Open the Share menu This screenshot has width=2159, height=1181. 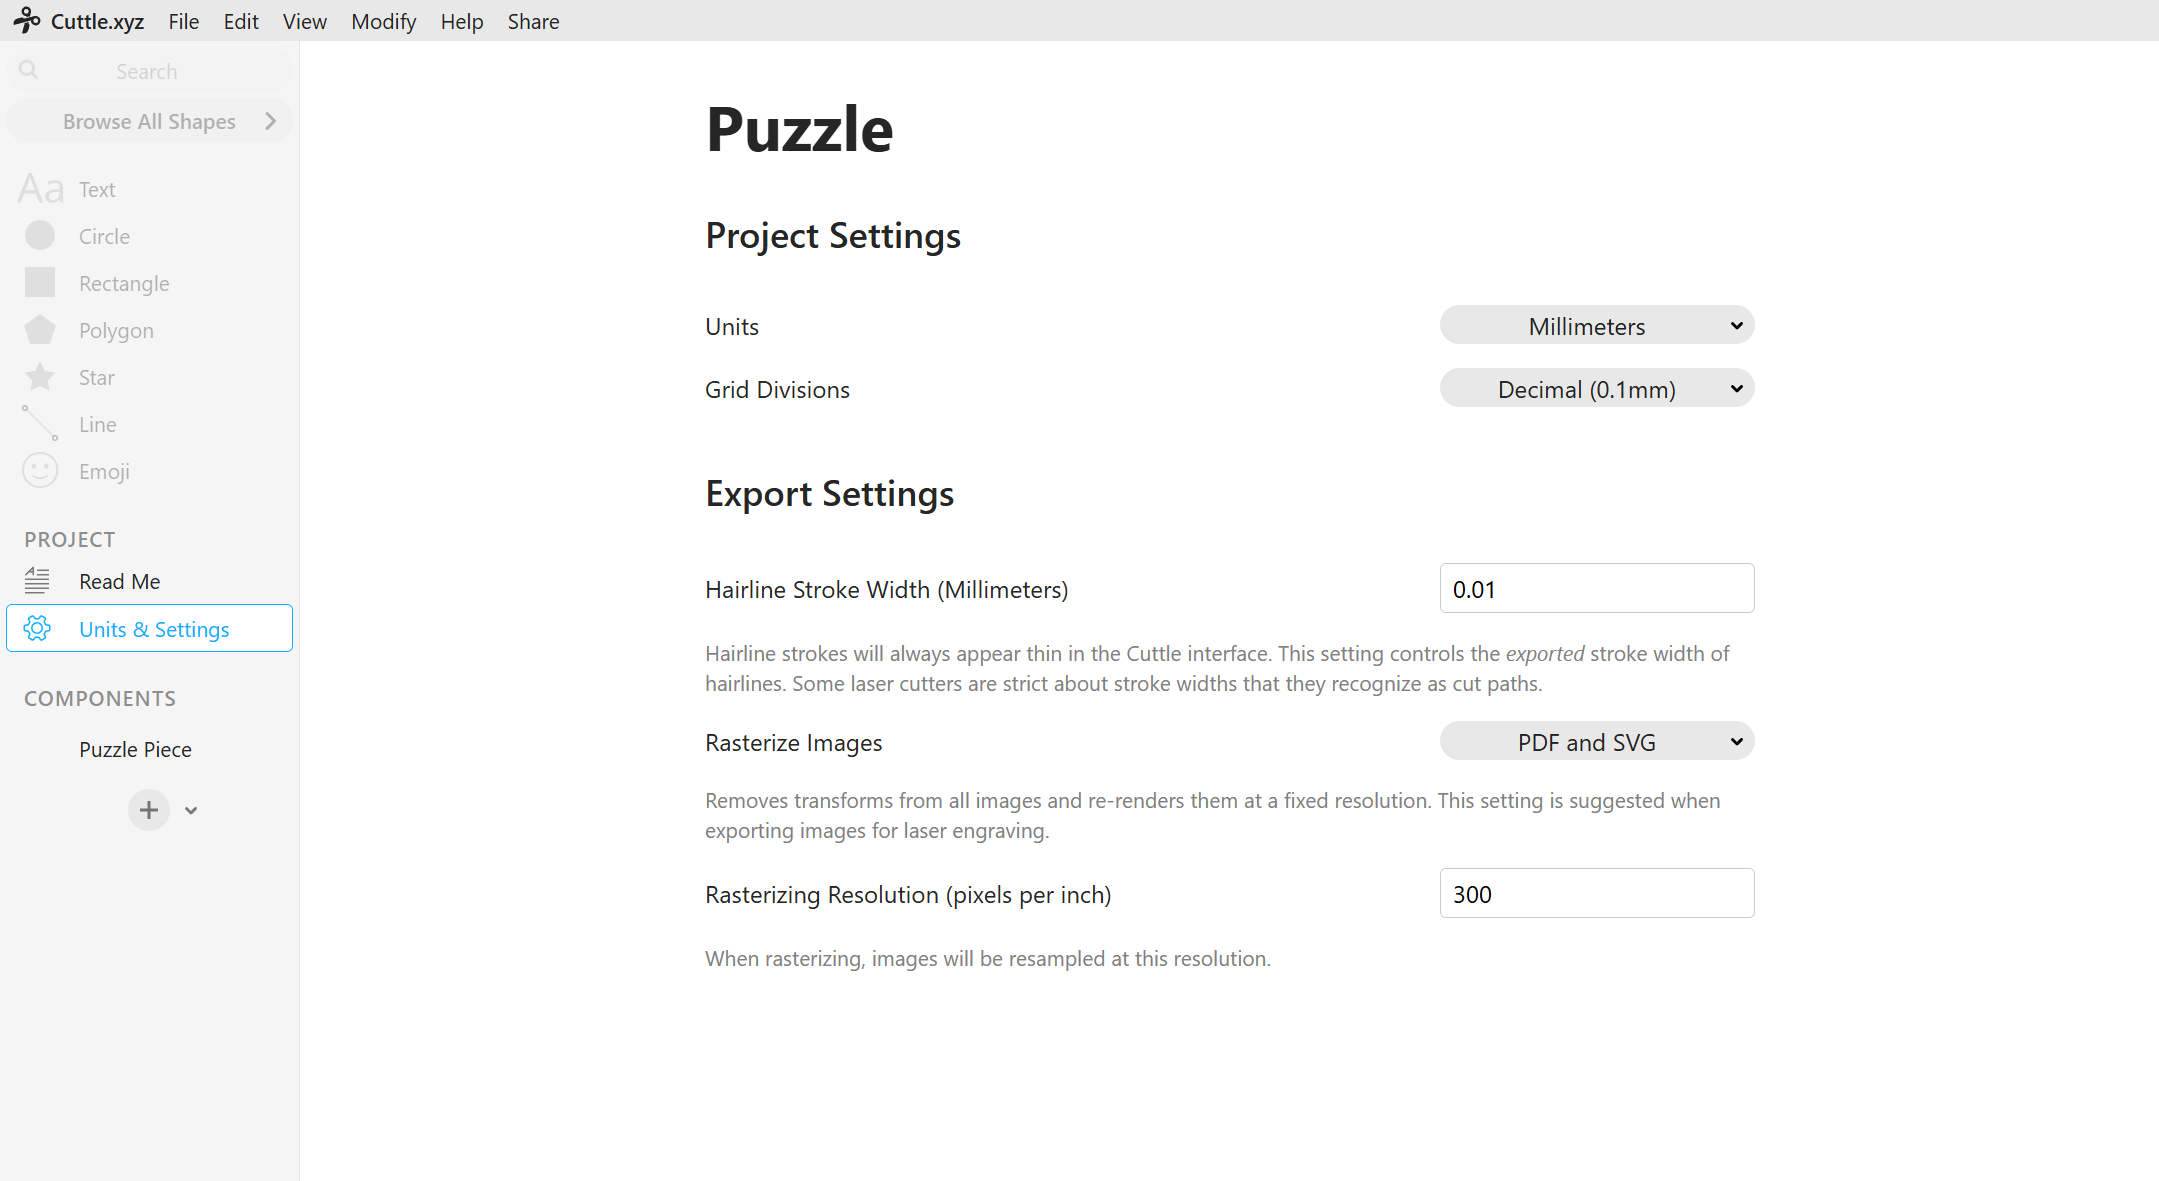click(533, 21)
